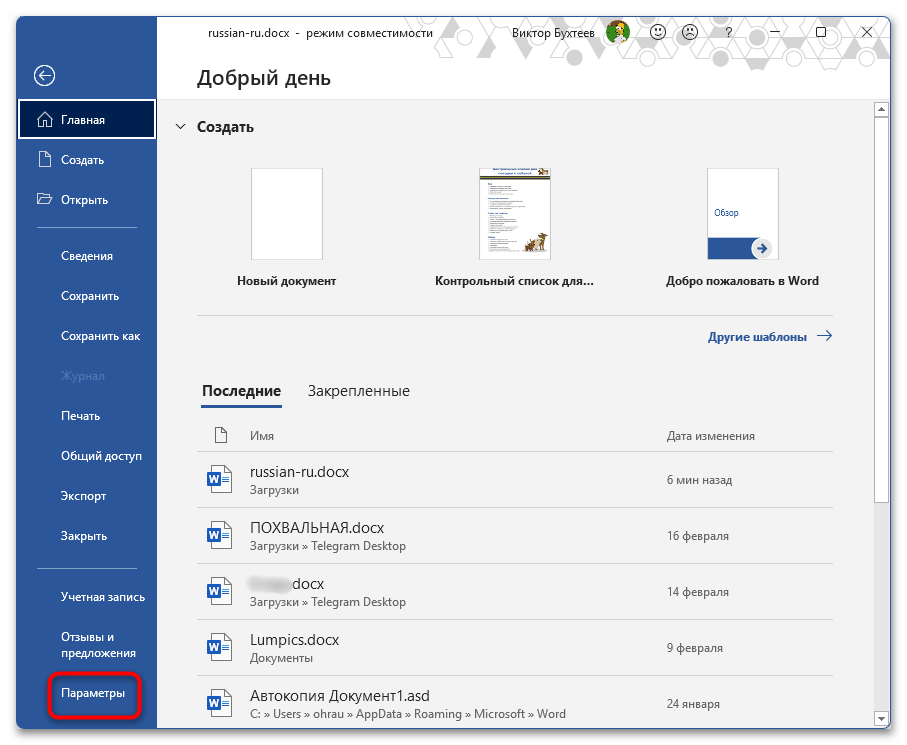Collapse the Создать section with the chevron
Image resolution: width=907 pixels, height=745 pixels.
(180, 127)
